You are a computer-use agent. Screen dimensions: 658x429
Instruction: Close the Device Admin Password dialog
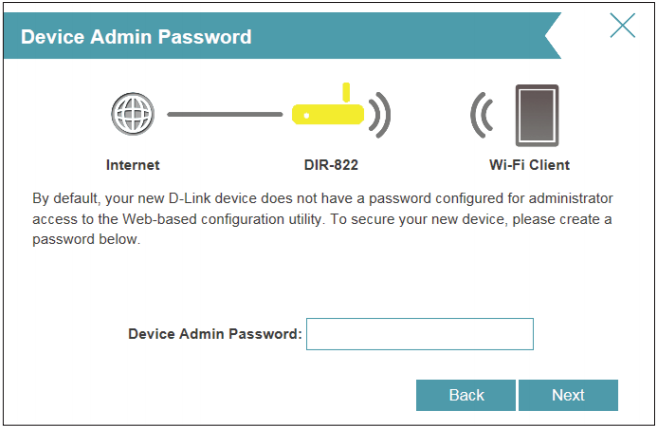pyautogui.click(x=622, y=27)
